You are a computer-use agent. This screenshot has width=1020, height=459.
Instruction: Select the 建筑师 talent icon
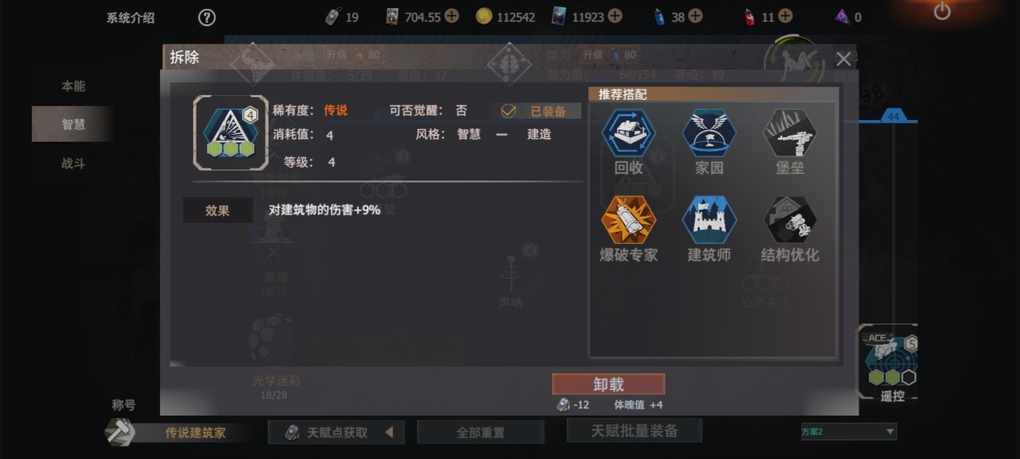tap(709, 220)
